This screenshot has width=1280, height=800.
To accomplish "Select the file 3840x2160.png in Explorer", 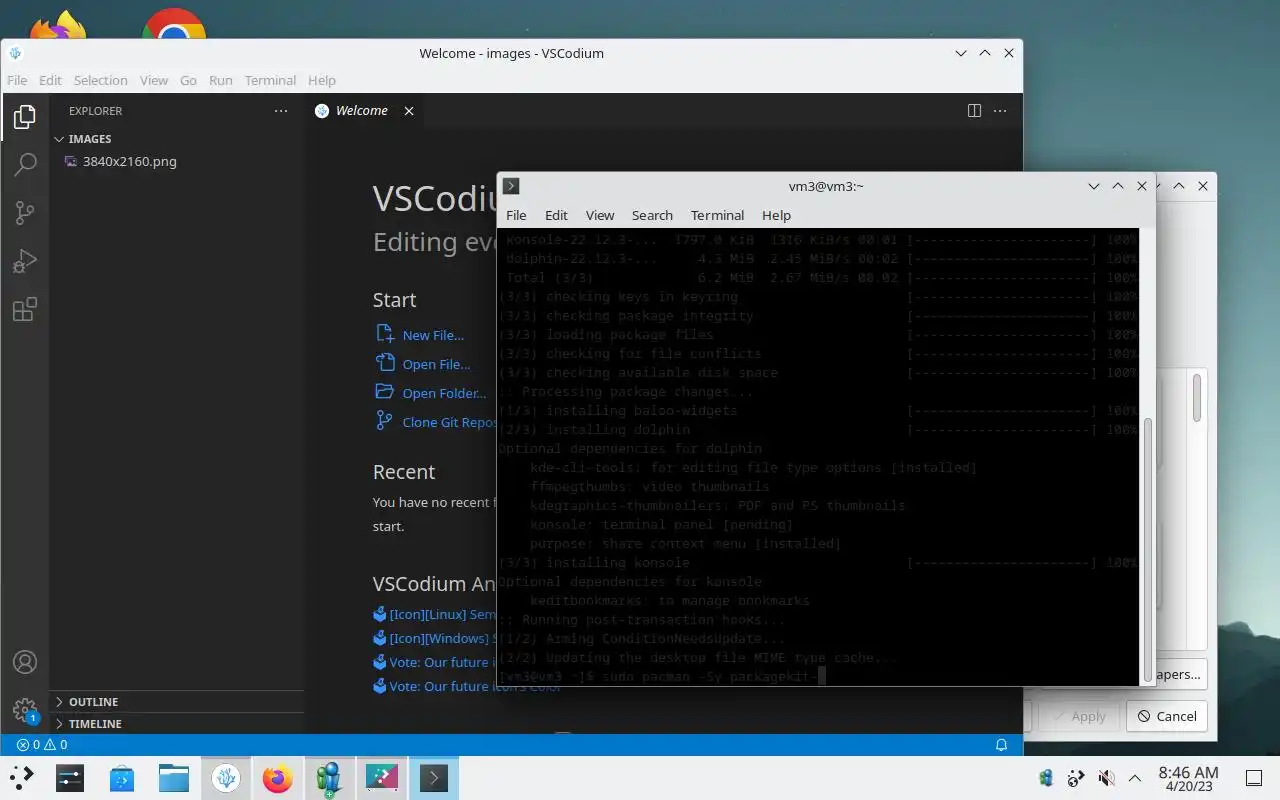I will [x=130, y=161].
